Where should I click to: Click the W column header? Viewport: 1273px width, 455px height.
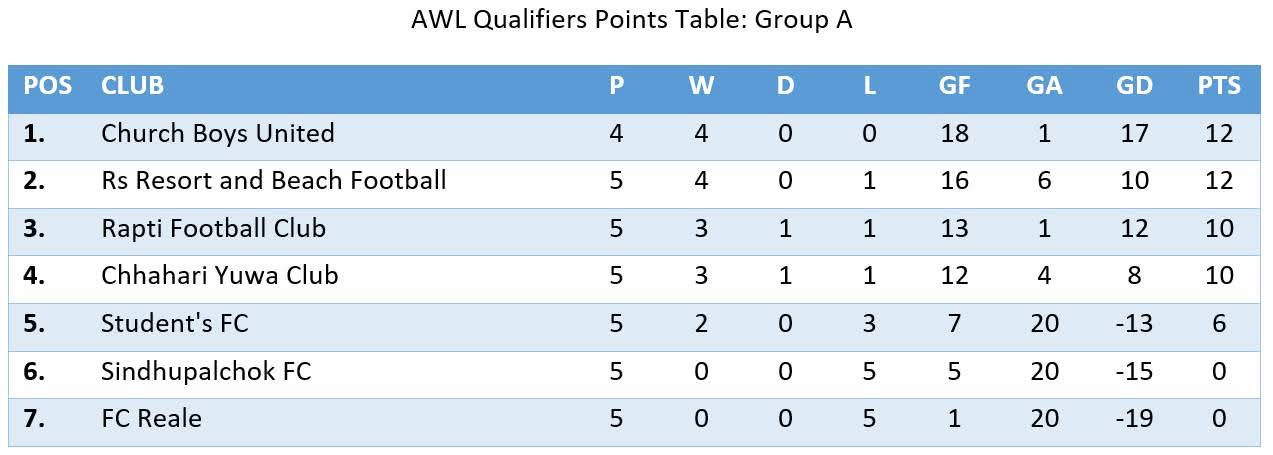[x=701, y=86]
